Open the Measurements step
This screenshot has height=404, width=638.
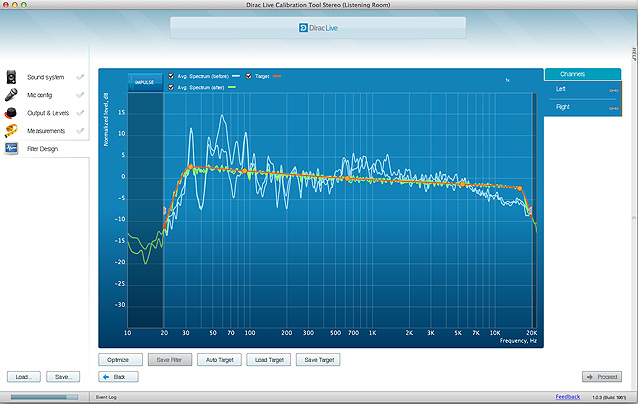(x=45, y=131)
